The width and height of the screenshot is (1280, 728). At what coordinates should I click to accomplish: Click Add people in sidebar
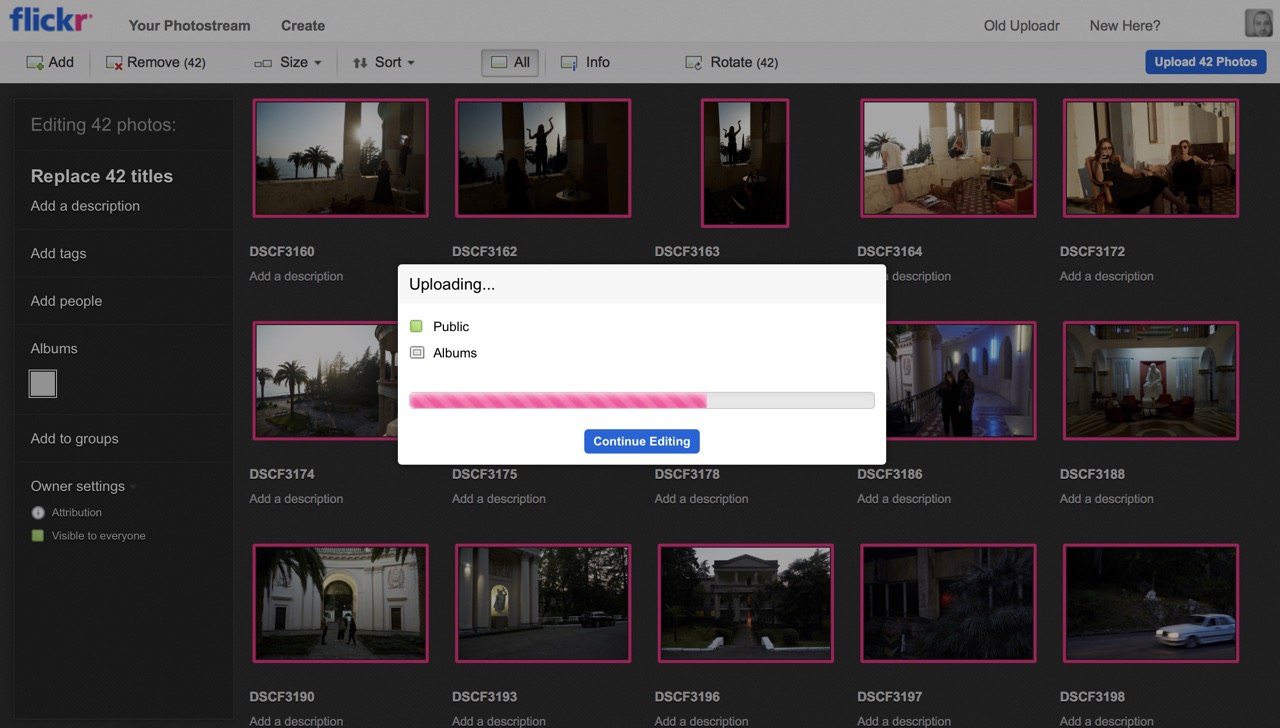[66, 301]
